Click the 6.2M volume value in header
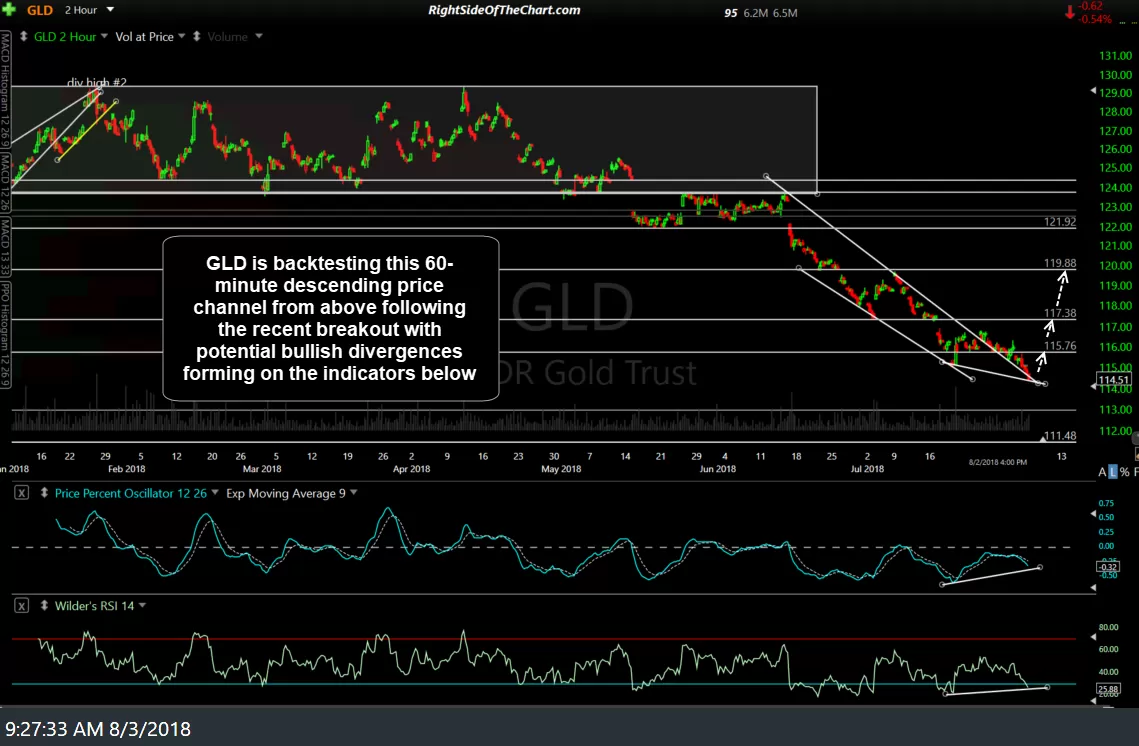Viewport: 1139px width, 746px height. coord(755,12)
